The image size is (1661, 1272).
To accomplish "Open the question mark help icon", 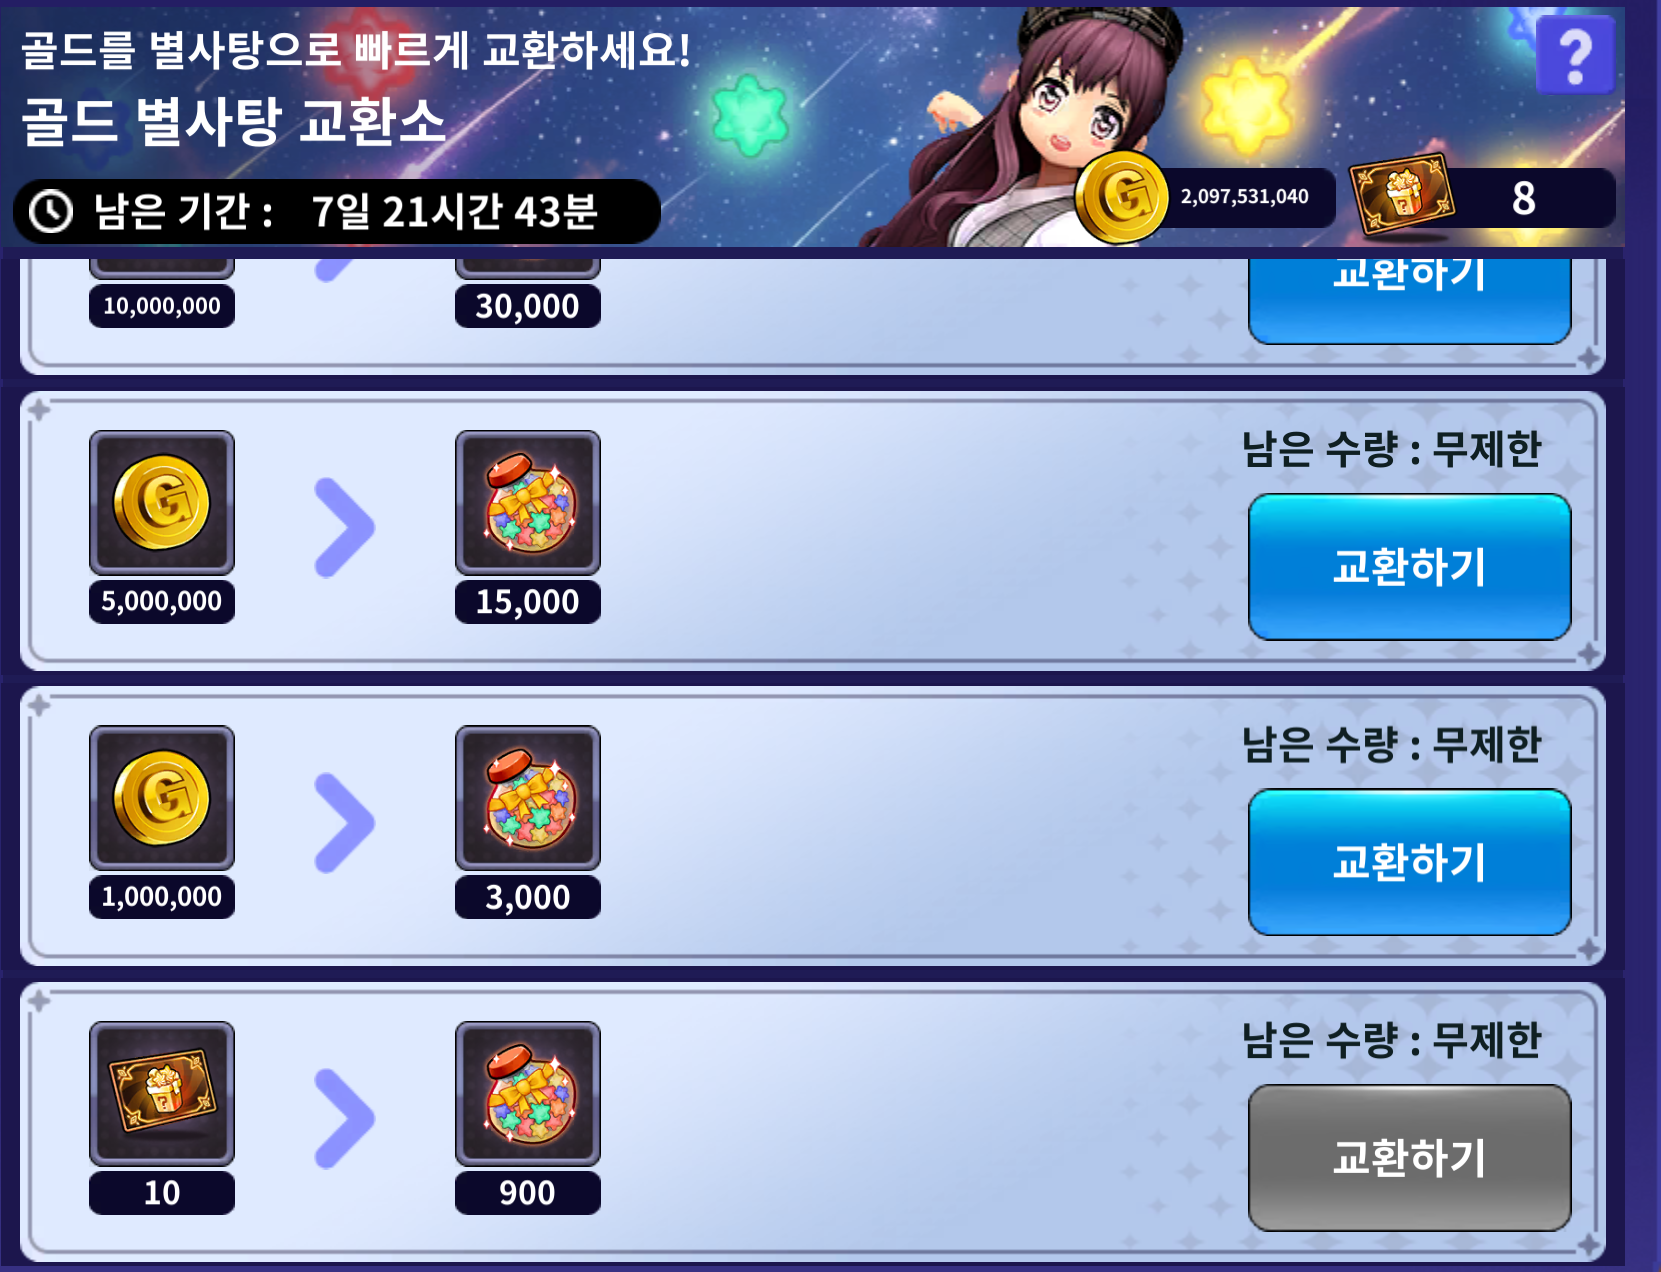I will coord(1575,55).
